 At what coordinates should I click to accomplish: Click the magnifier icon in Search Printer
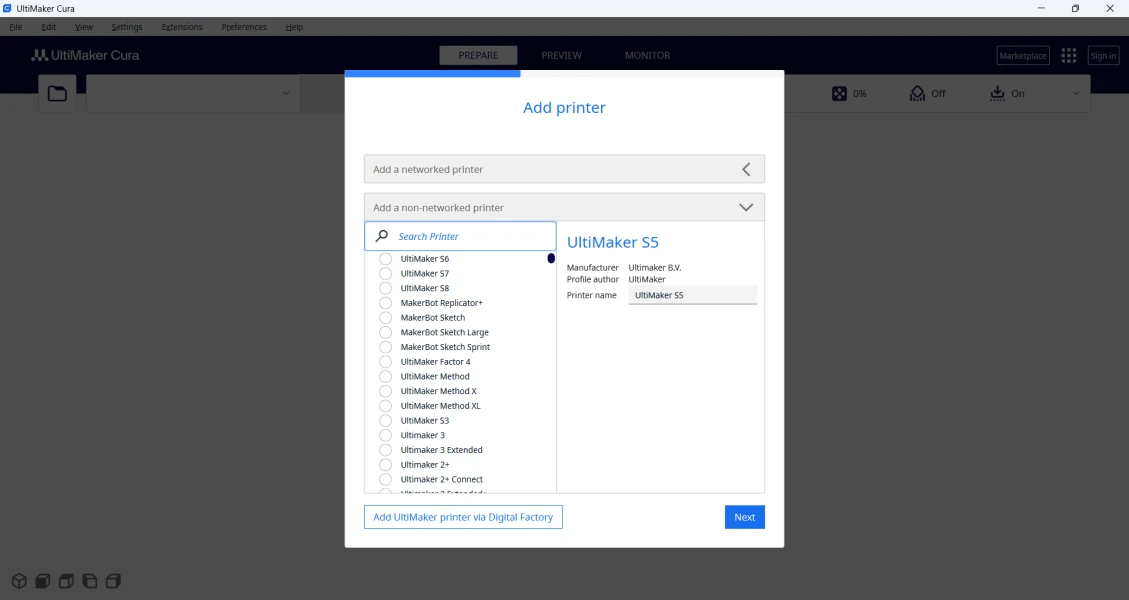381,237
